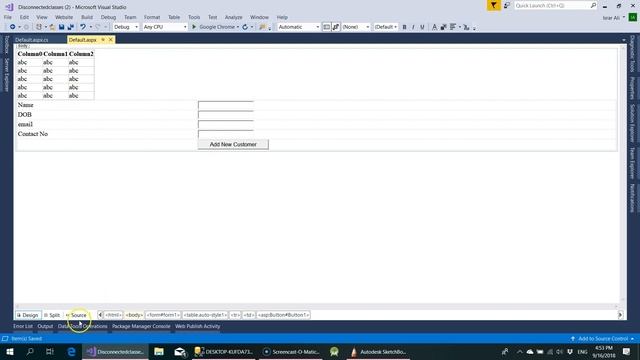Viewport: 640px width, 360px height.
Task: Toggle Underline formatting
Action: (x=422, y=27)
